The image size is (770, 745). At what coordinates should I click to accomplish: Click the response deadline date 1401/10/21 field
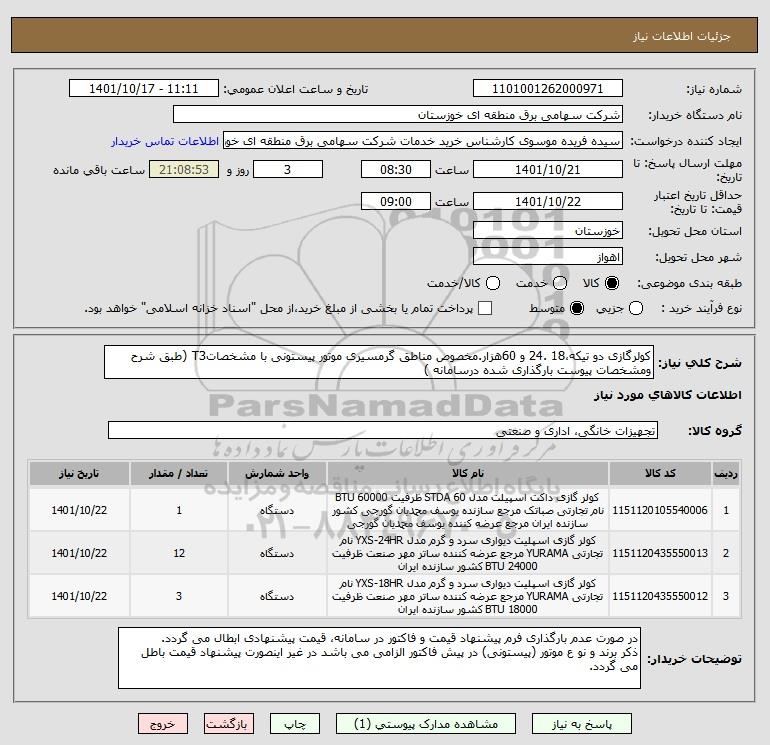548,169
